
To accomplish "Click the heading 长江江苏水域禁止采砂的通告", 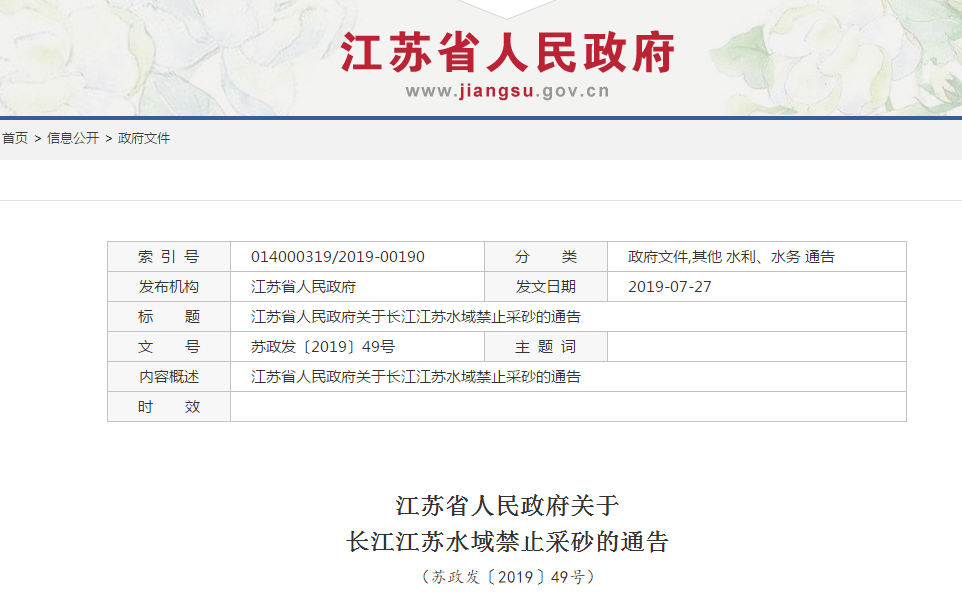I will coord(507,542).
